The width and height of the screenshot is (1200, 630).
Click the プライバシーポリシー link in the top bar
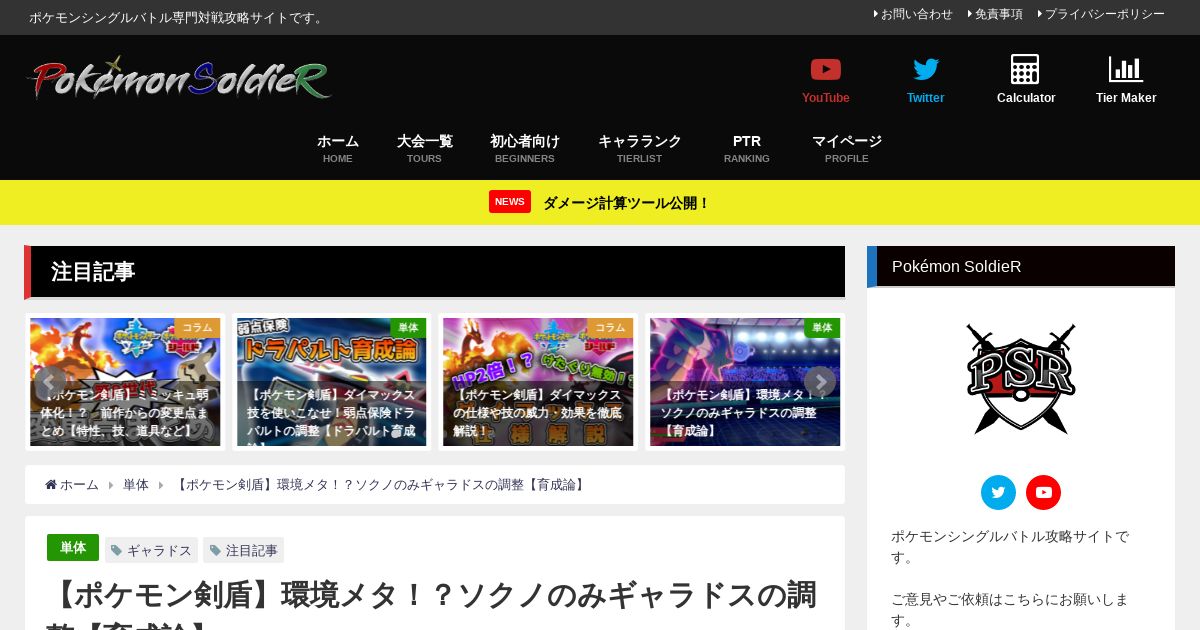tap(1104, 14)
